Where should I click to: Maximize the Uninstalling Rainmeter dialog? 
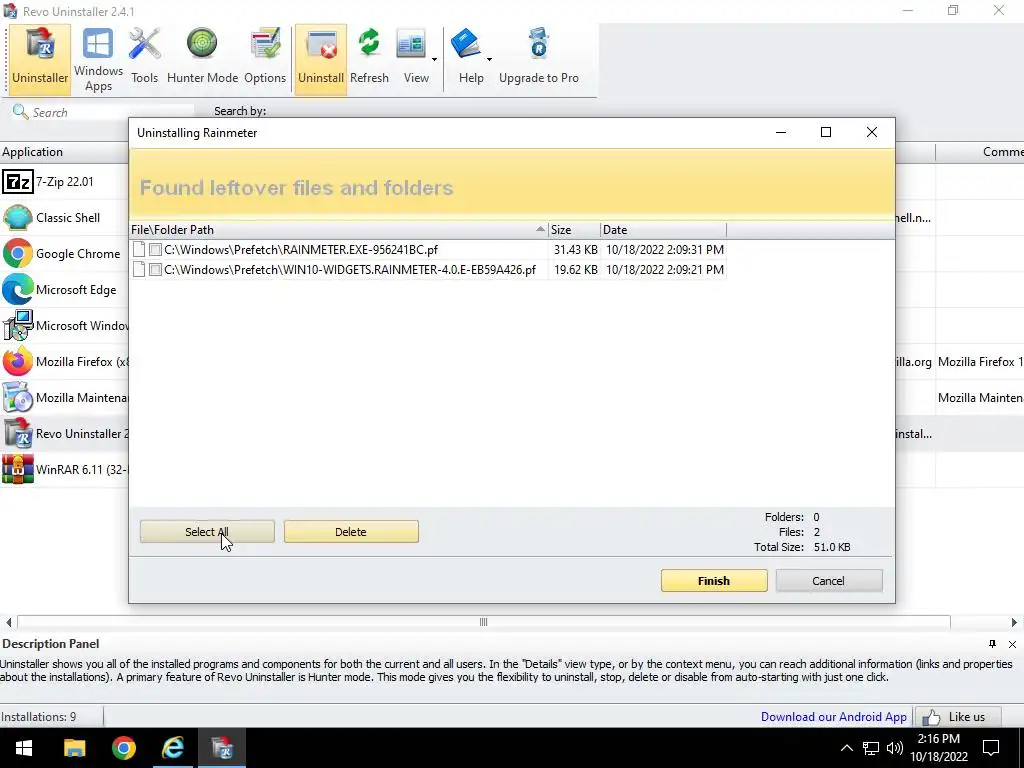[825, 132]
